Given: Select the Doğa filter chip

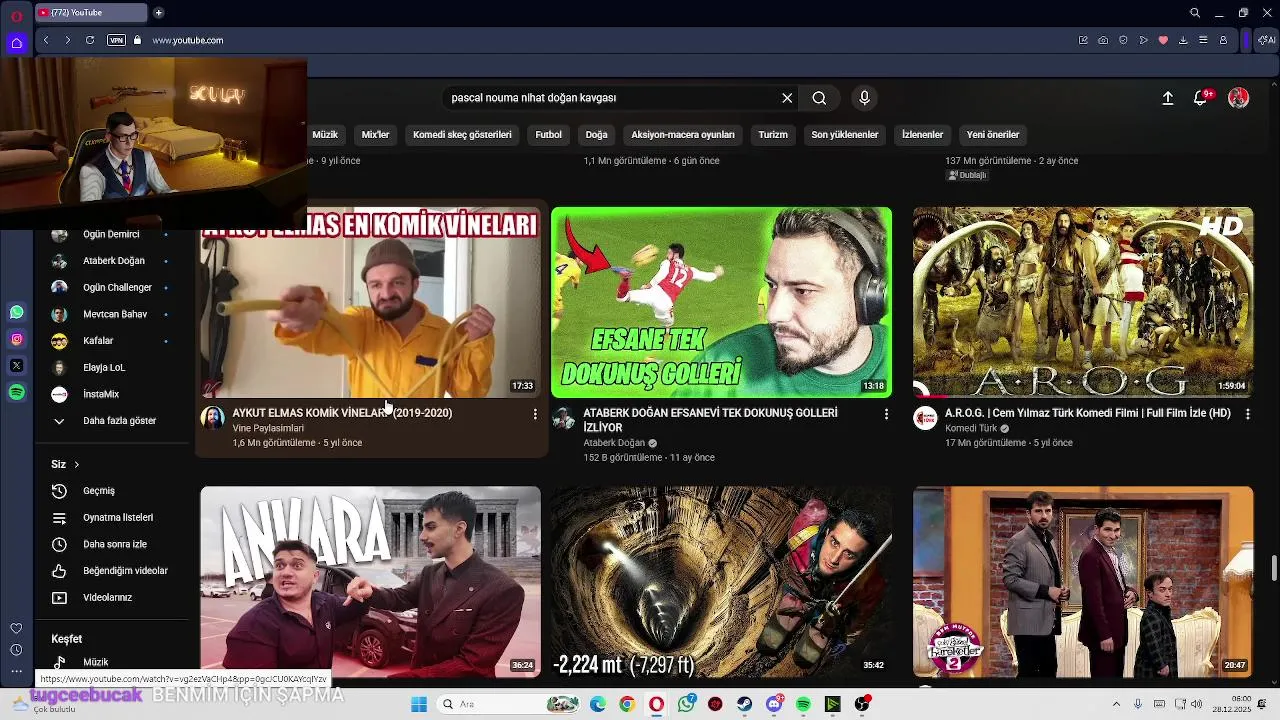Looking at the screenshot, I should tap(597, 135).
